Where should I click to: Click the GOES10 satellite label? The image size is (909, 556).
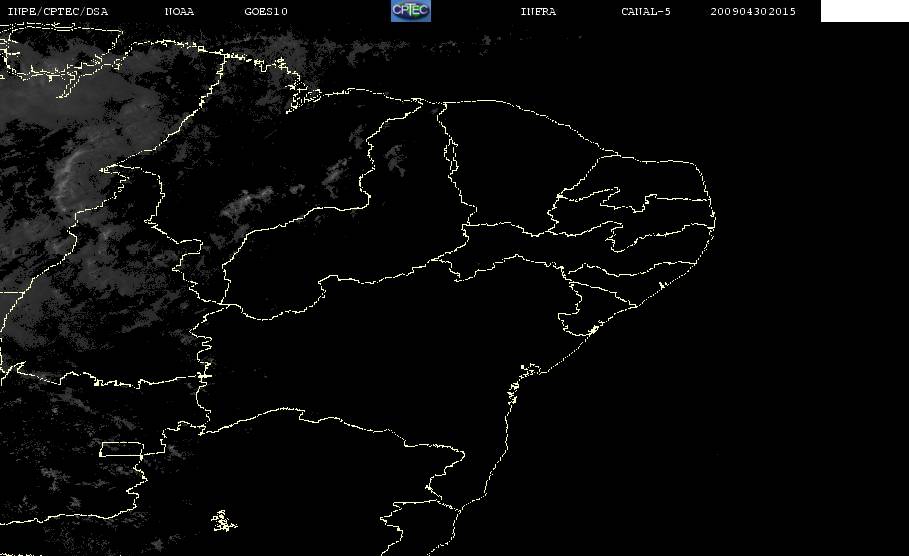tap(266, 12)
